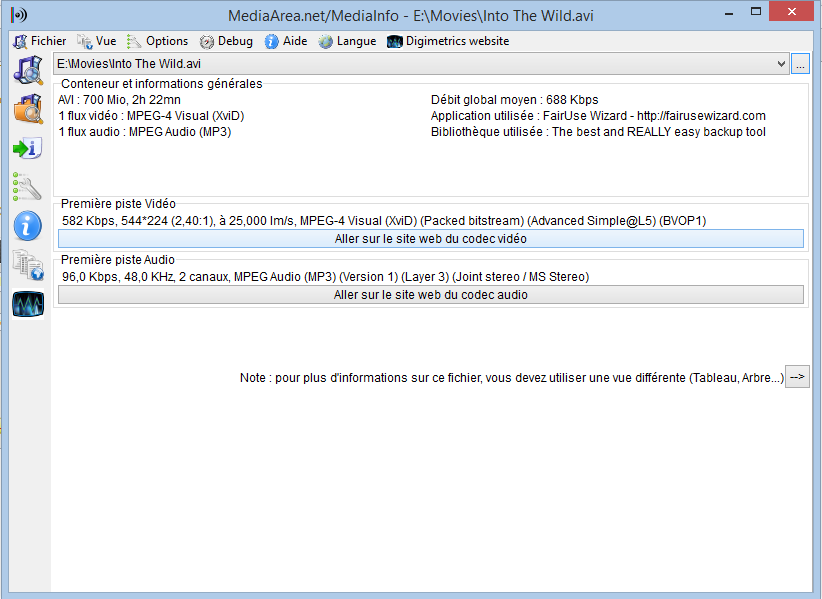
Task: Expand the file path dropdown arrow
Action: [x=781, y=64]
